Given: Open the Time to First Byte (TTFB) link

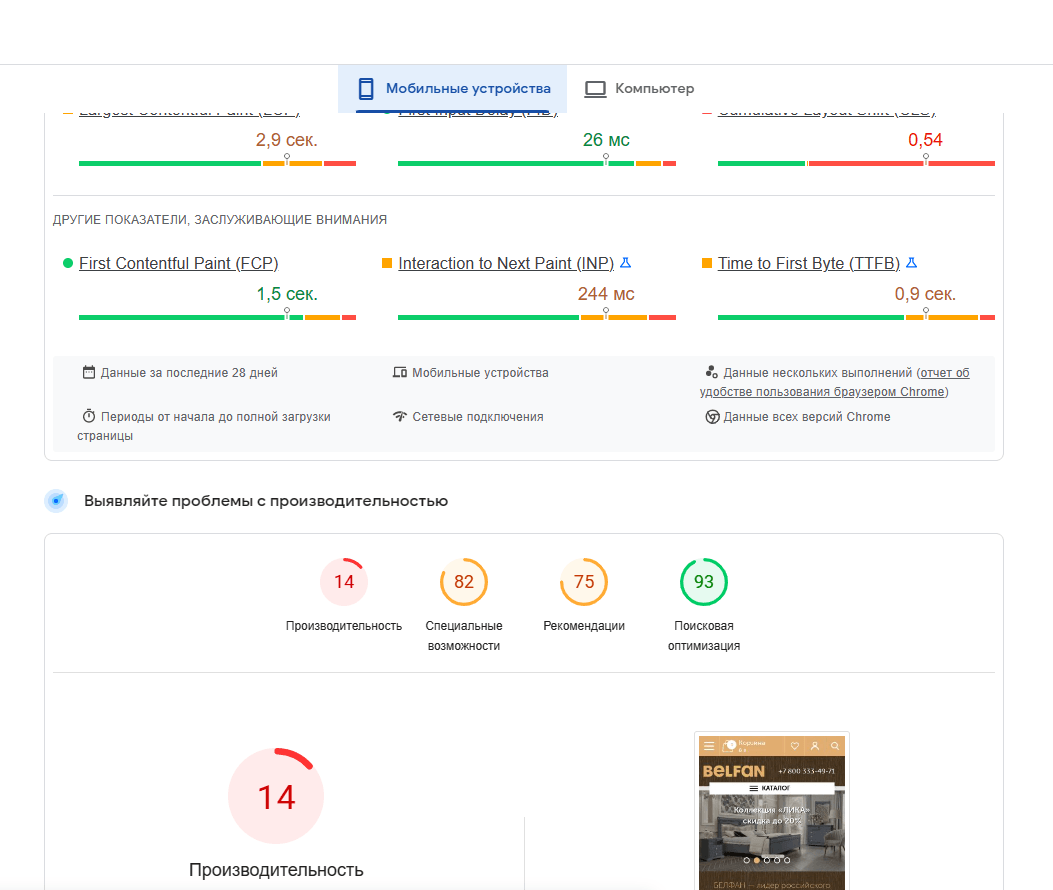Looking at the screenshot, I should point(809,263).
